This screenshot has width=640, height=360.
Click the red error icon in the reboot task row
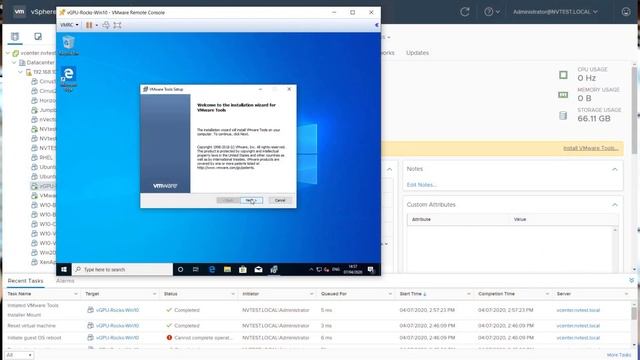point(169,338)
